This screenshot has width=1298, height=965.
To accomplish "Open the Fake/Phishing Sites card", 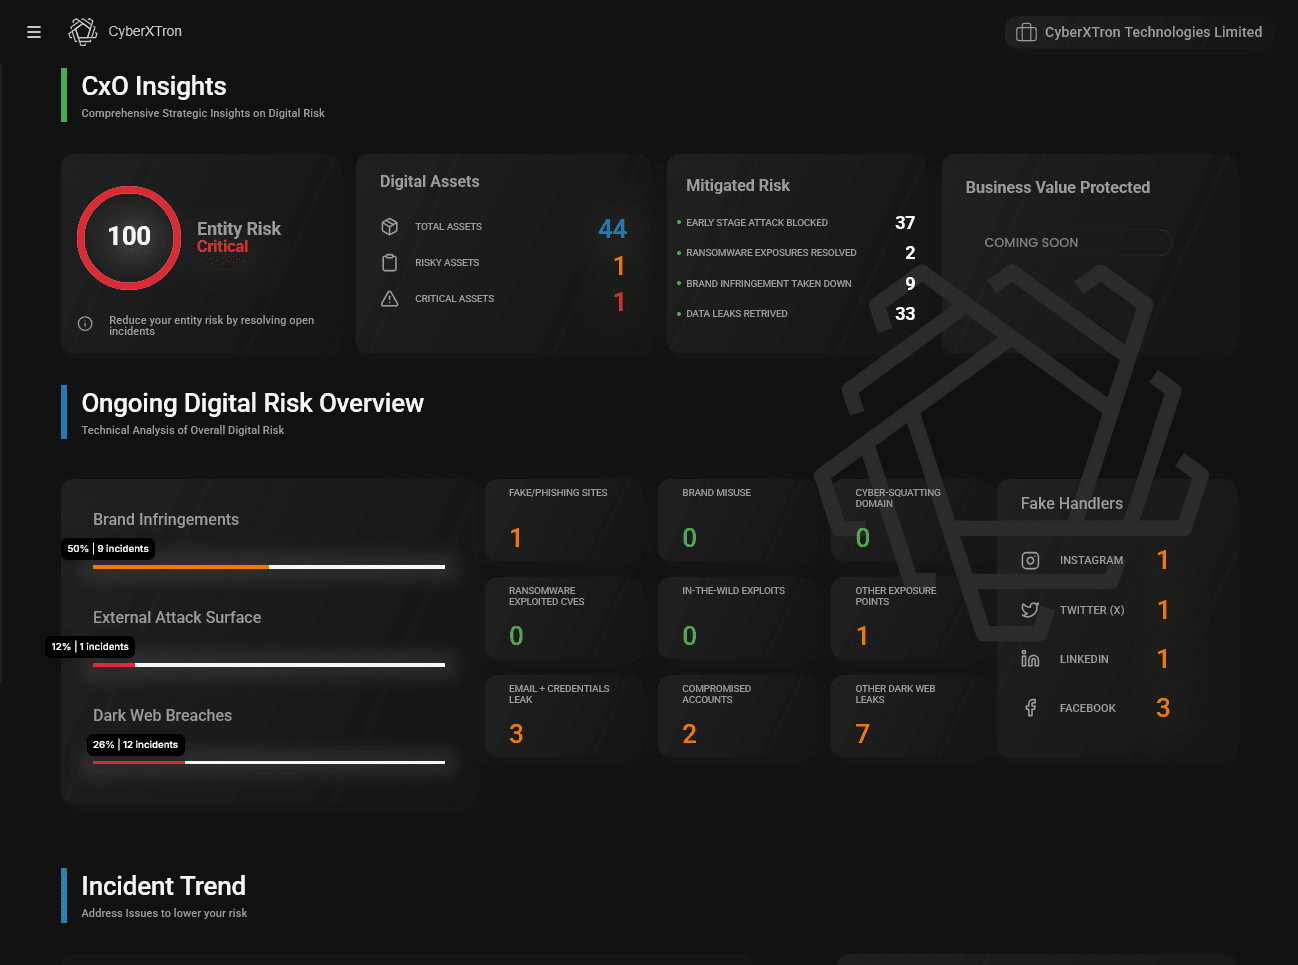I will (x=564, y=520).
